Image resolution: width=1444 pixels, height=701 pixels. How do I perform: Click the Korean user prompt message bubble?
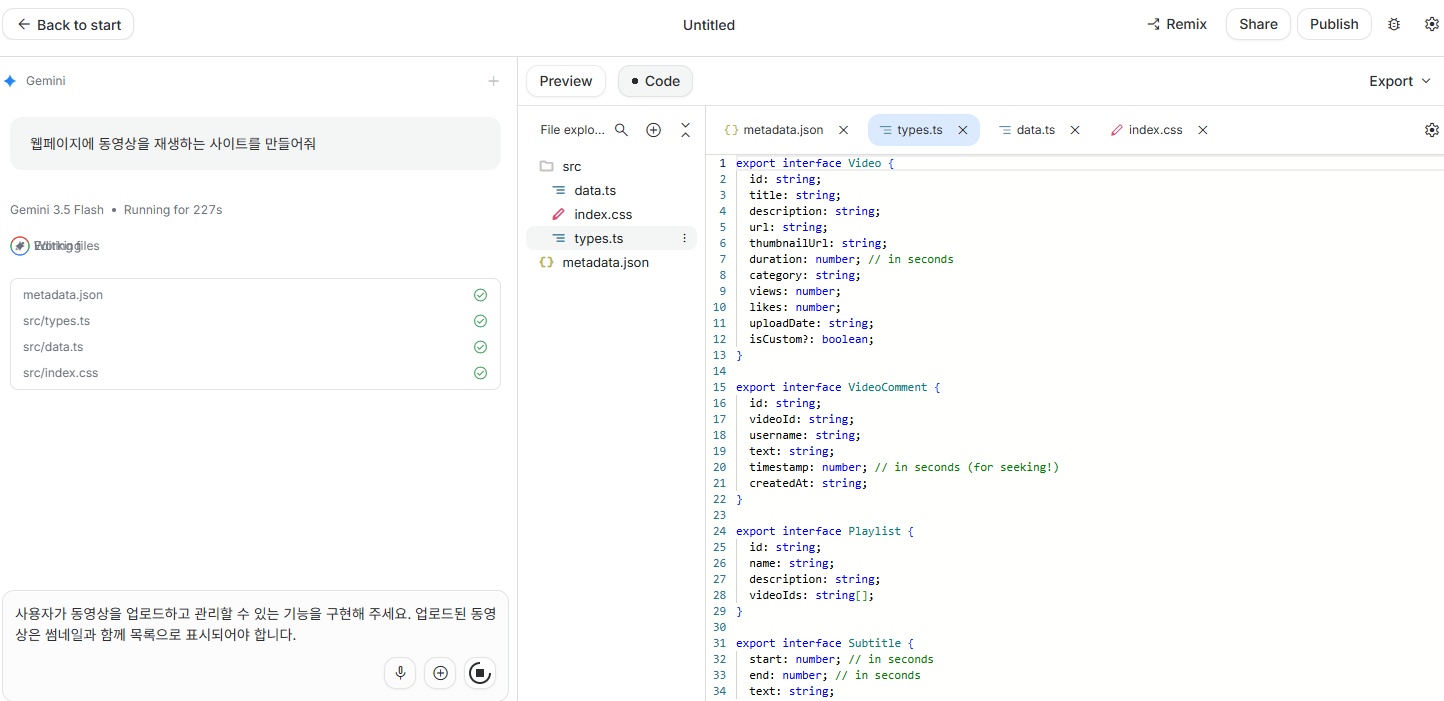pyautogui.click(x=255, y=144)
